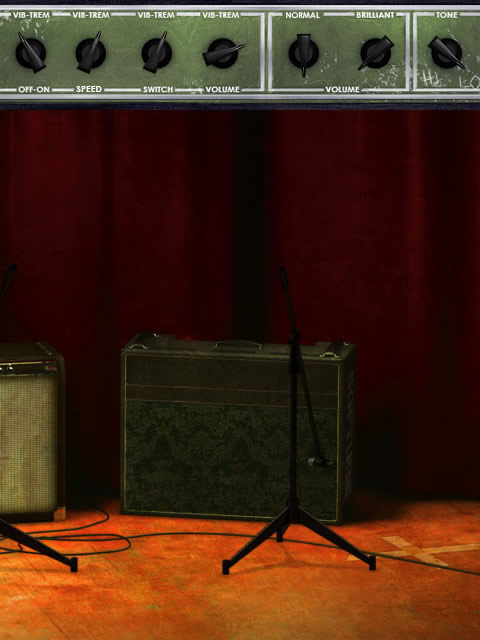480x640 pixels.
Task: Select the BRILLIANT channel volume knob
Action: (x=376, y=53)
